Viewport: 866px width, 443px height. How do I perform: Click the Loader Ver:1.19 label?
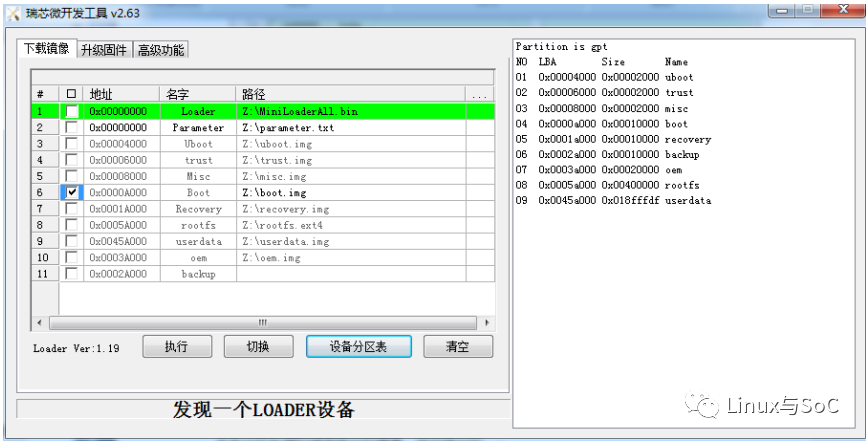point(76,348)
